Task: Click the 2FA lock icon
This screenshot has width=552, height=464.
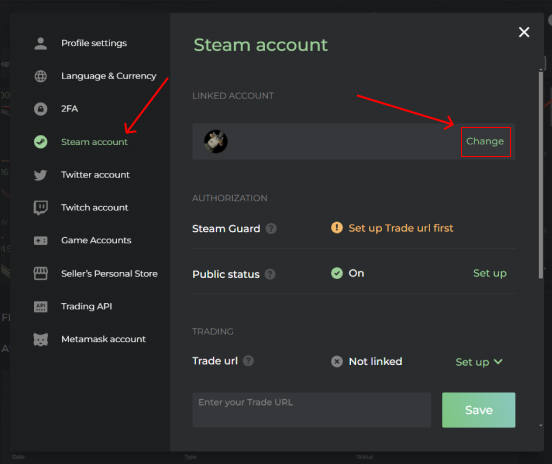Action: (40, 109)
